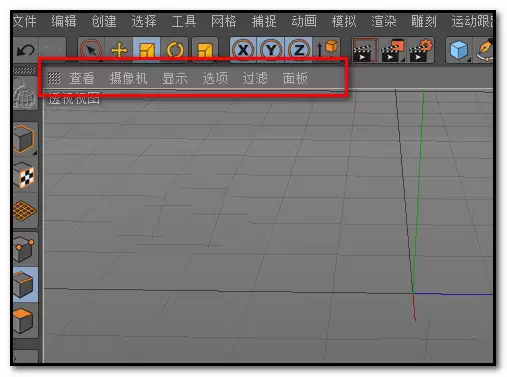Select the Live Selection cursor tool
The width and height of the screenshot is (507, 377).
[91, 50]
